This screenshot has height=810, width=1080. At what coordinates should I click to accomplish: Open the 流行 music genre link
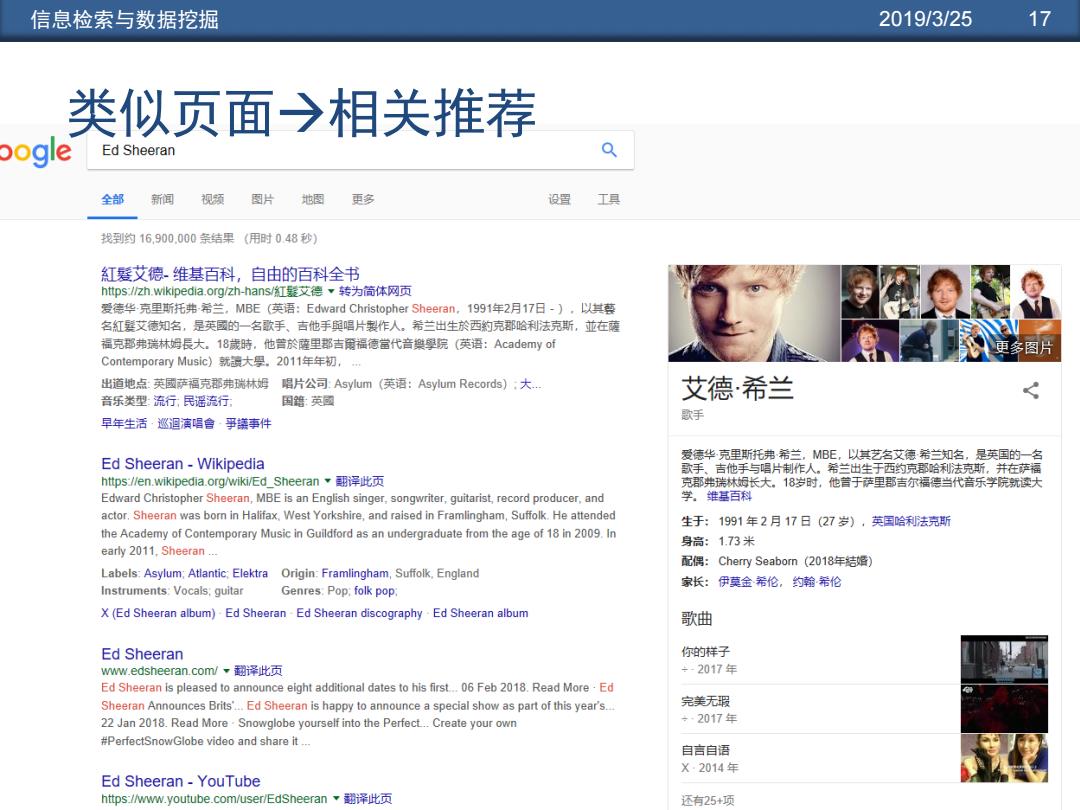coord(165,401)
